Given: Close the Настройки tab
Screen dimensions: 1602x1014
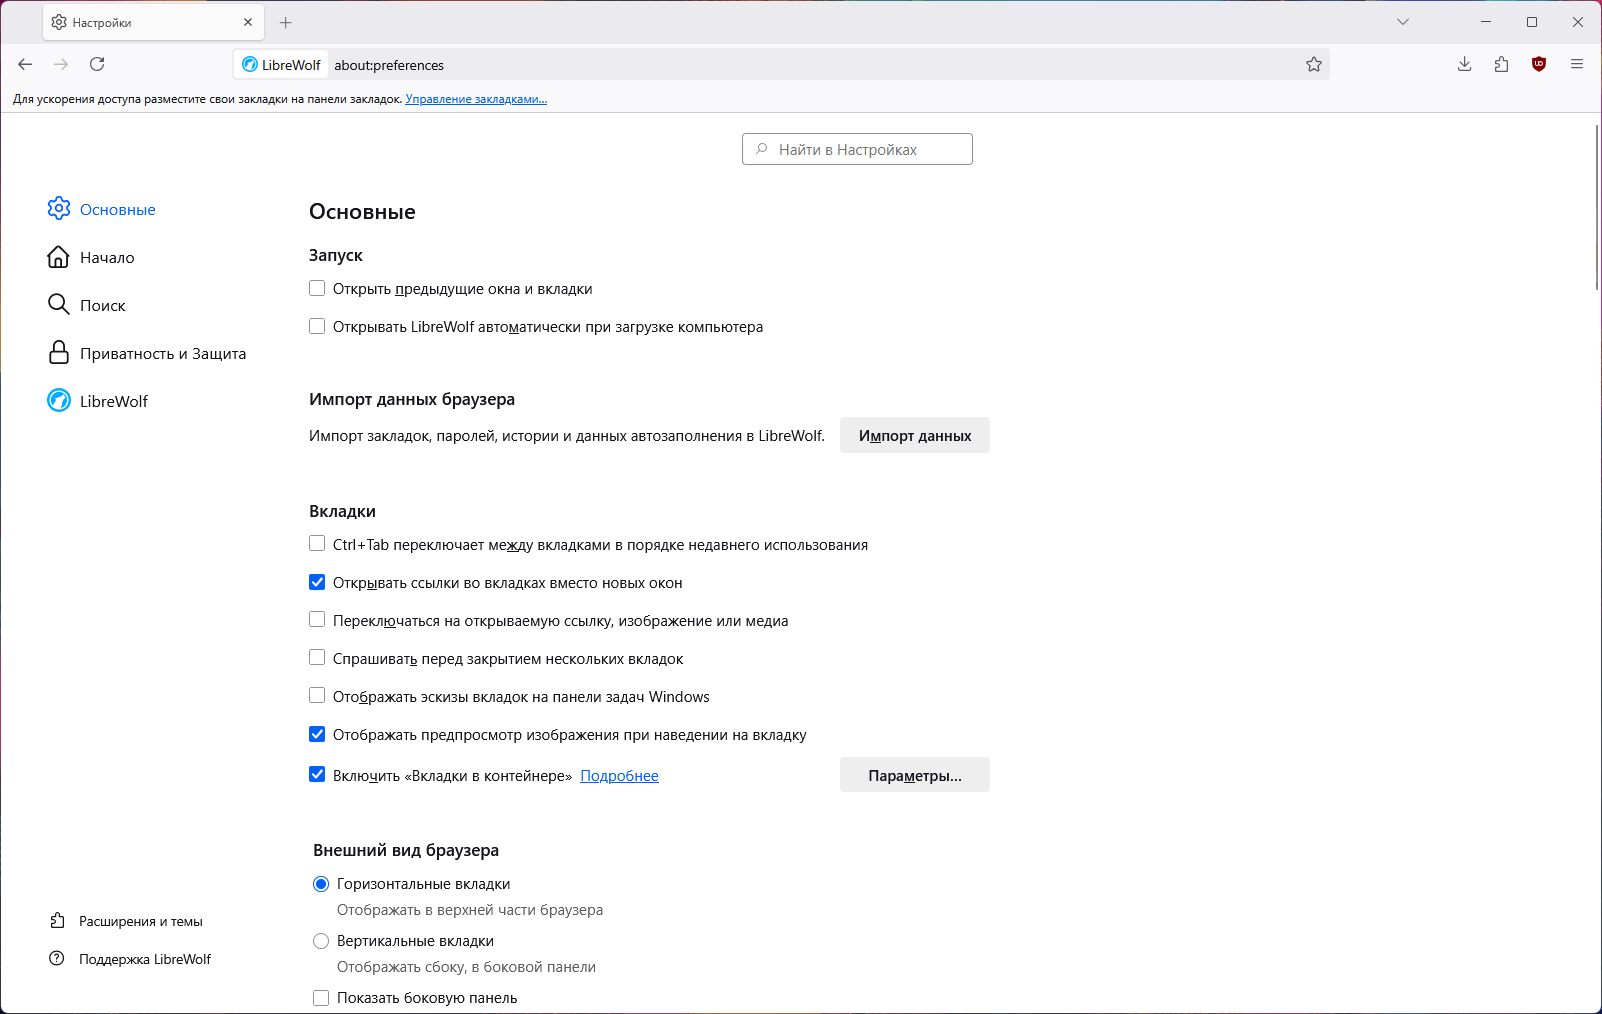Looking at the screenshot, I should click(248, 22).
